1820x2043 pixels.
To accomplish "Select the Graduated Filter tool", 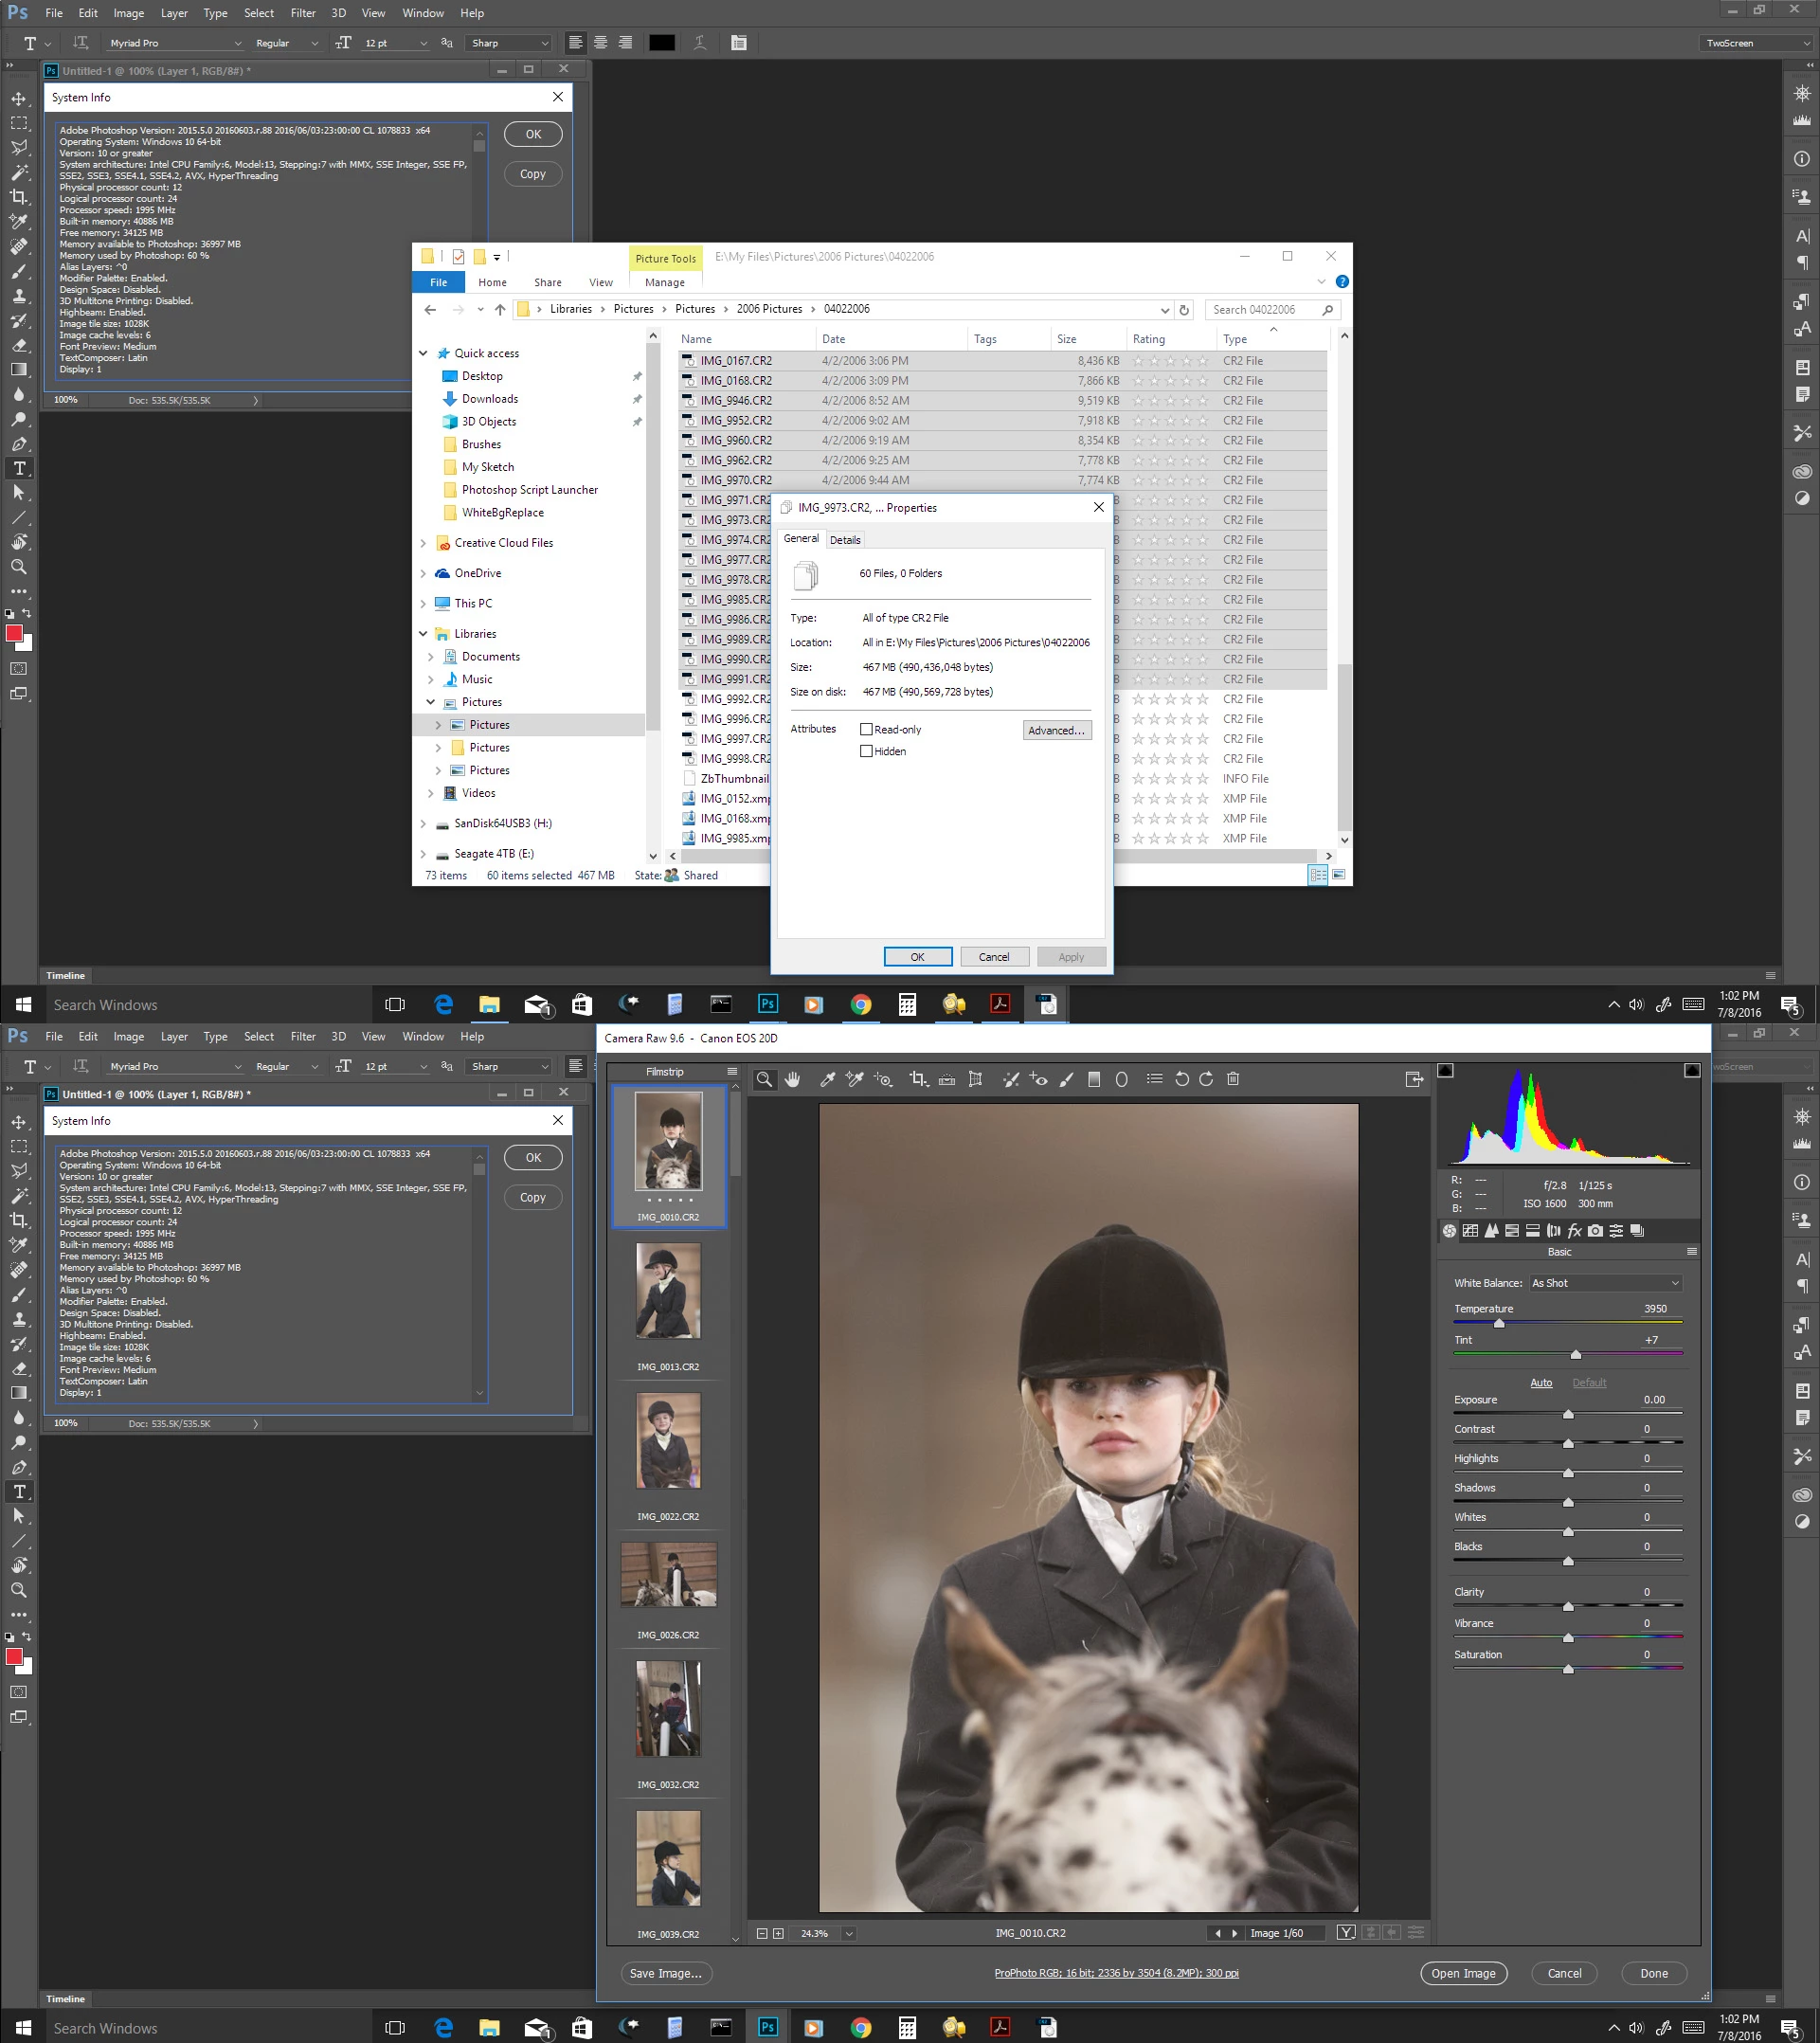I will point(1094,1079).
